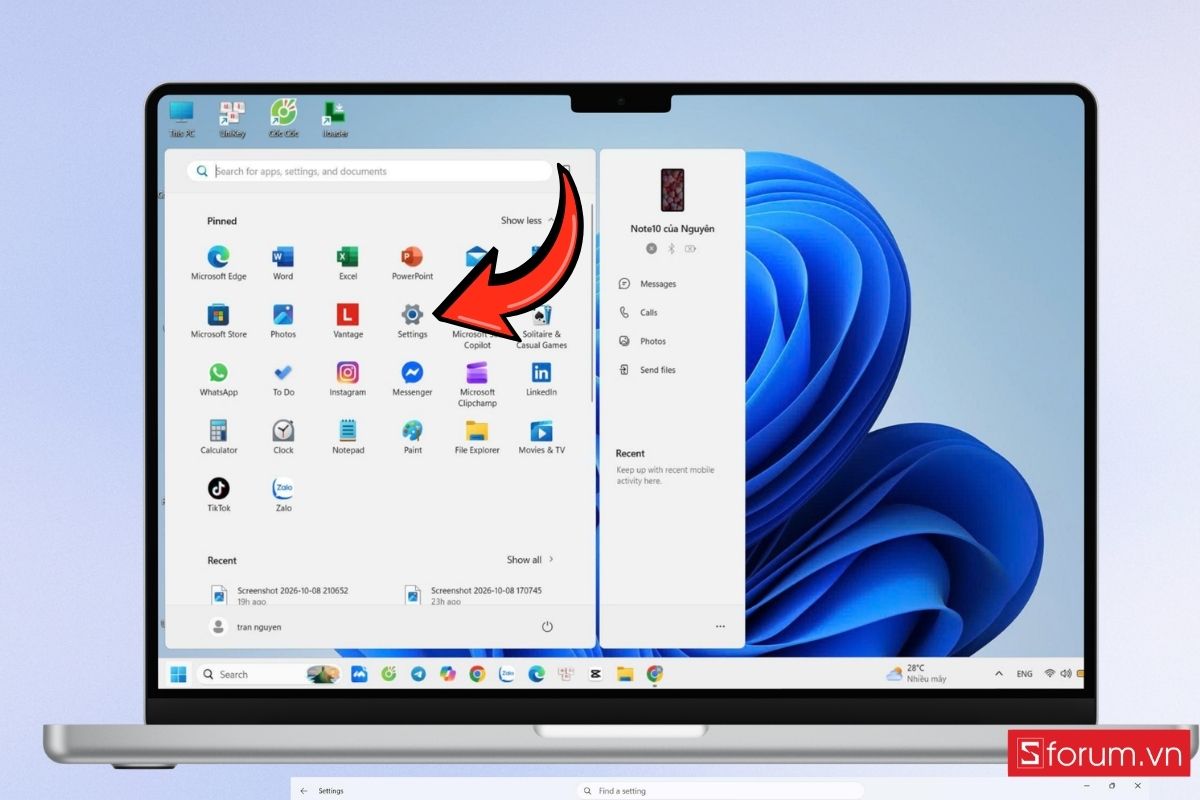
Task: Open the To Do app
Action: tap(283, 379)
